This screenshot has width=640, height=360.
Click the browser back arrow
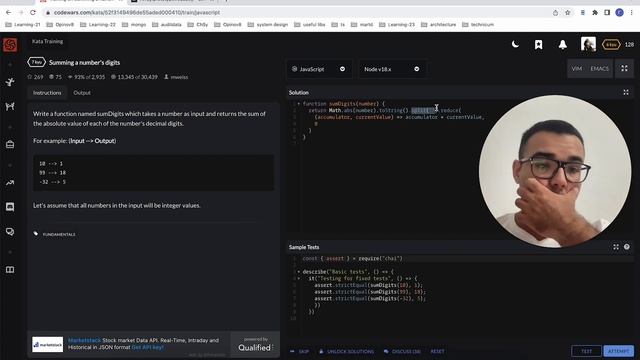(x=8, y=13)
